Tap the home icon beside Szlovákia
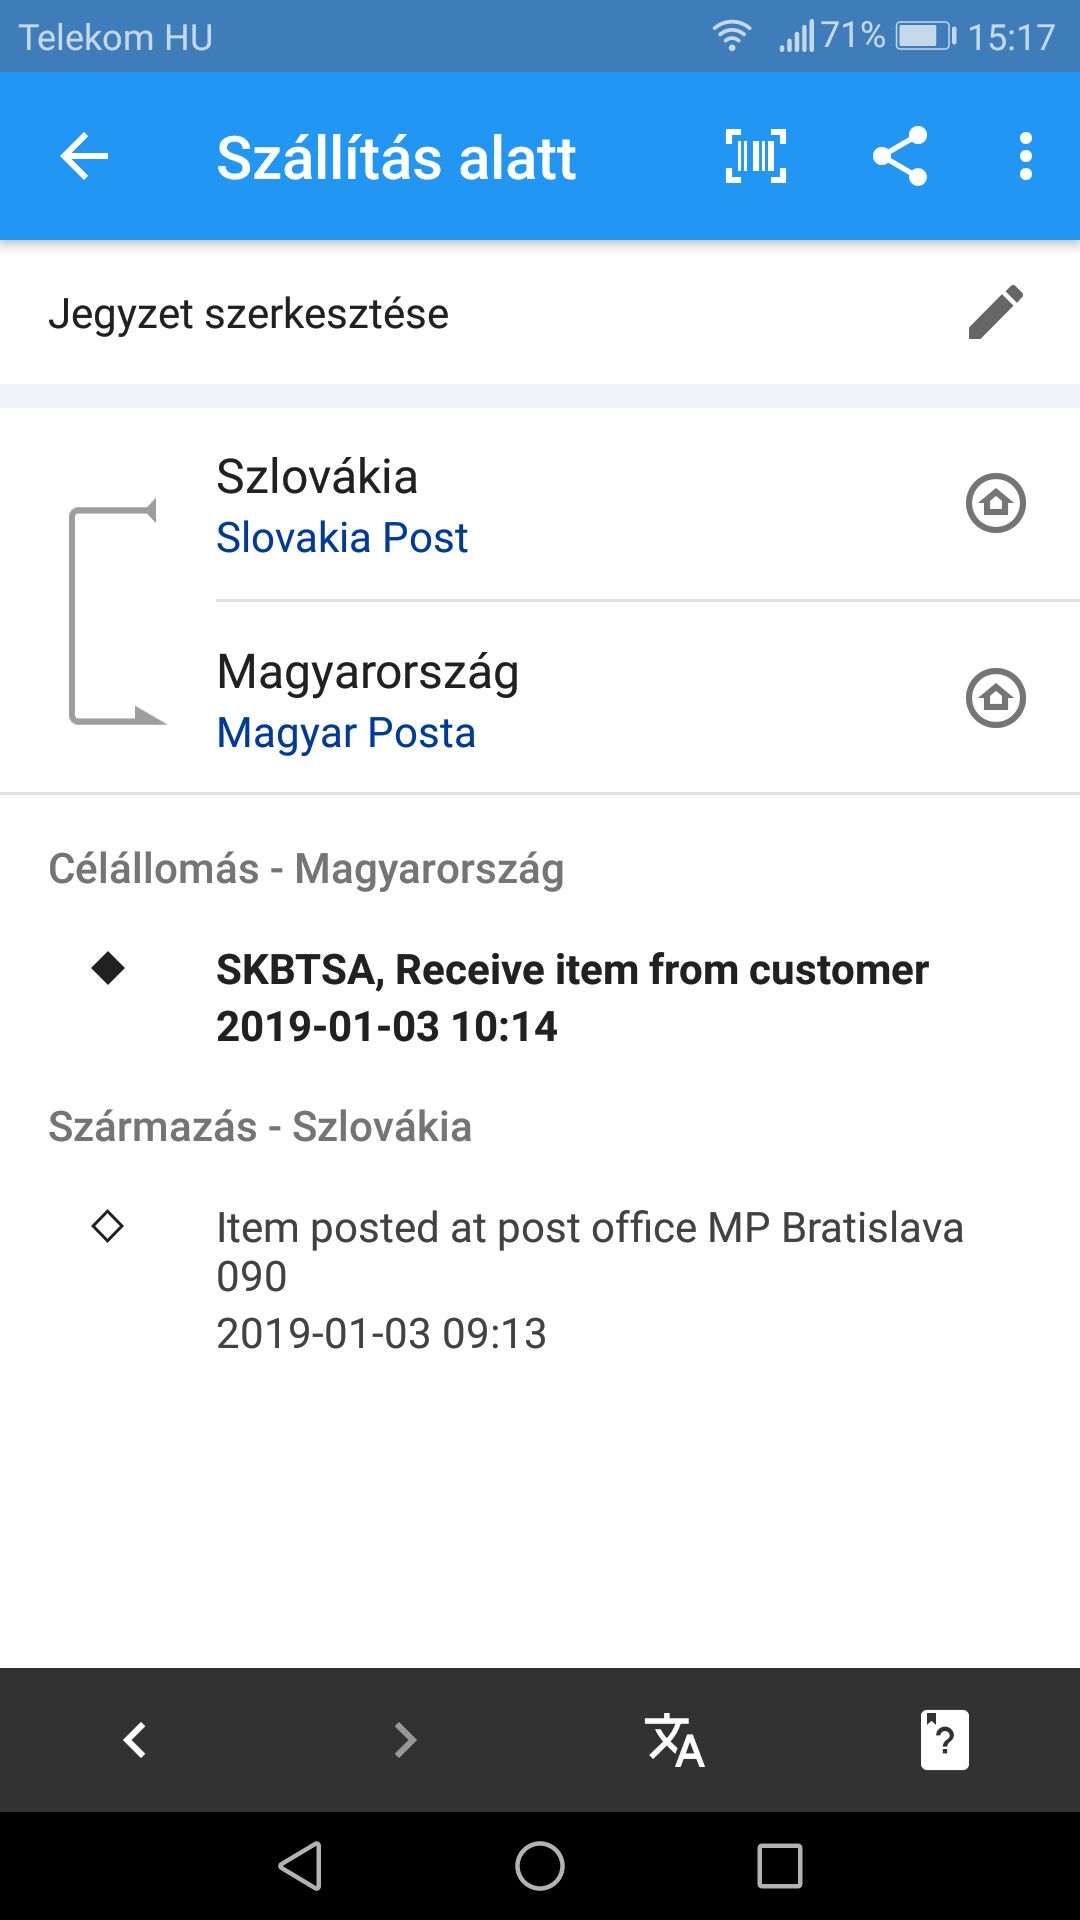 (995, 503)
